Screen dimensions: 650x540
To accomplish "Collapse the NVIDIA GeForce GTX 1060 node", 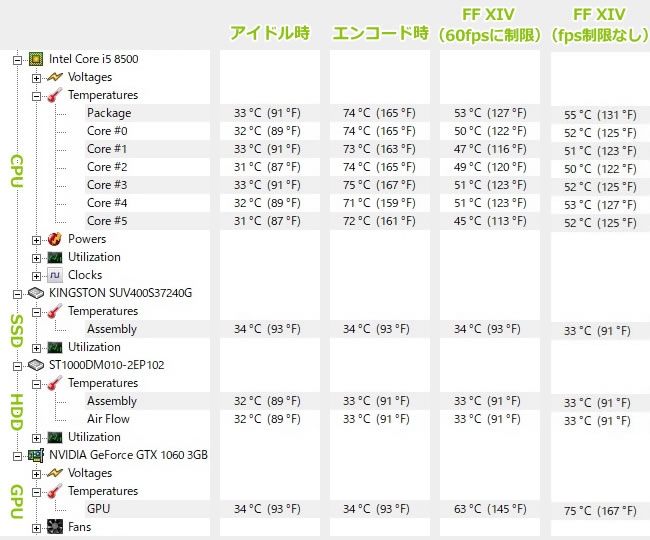I will click(17, 456).
